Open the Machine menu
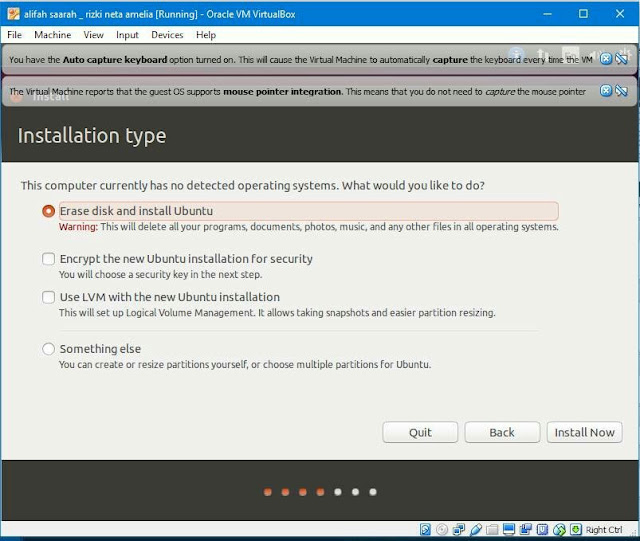The image size is (640, 541). (x=53, y=35)
